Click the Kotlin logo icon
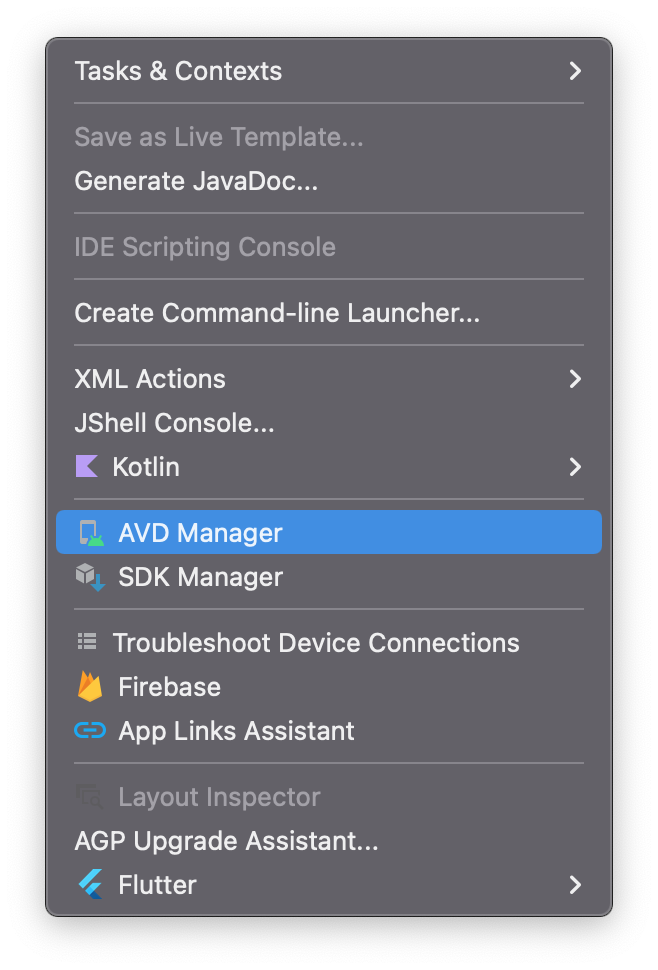This screenshot has width=658, height=970. point(87,466)
